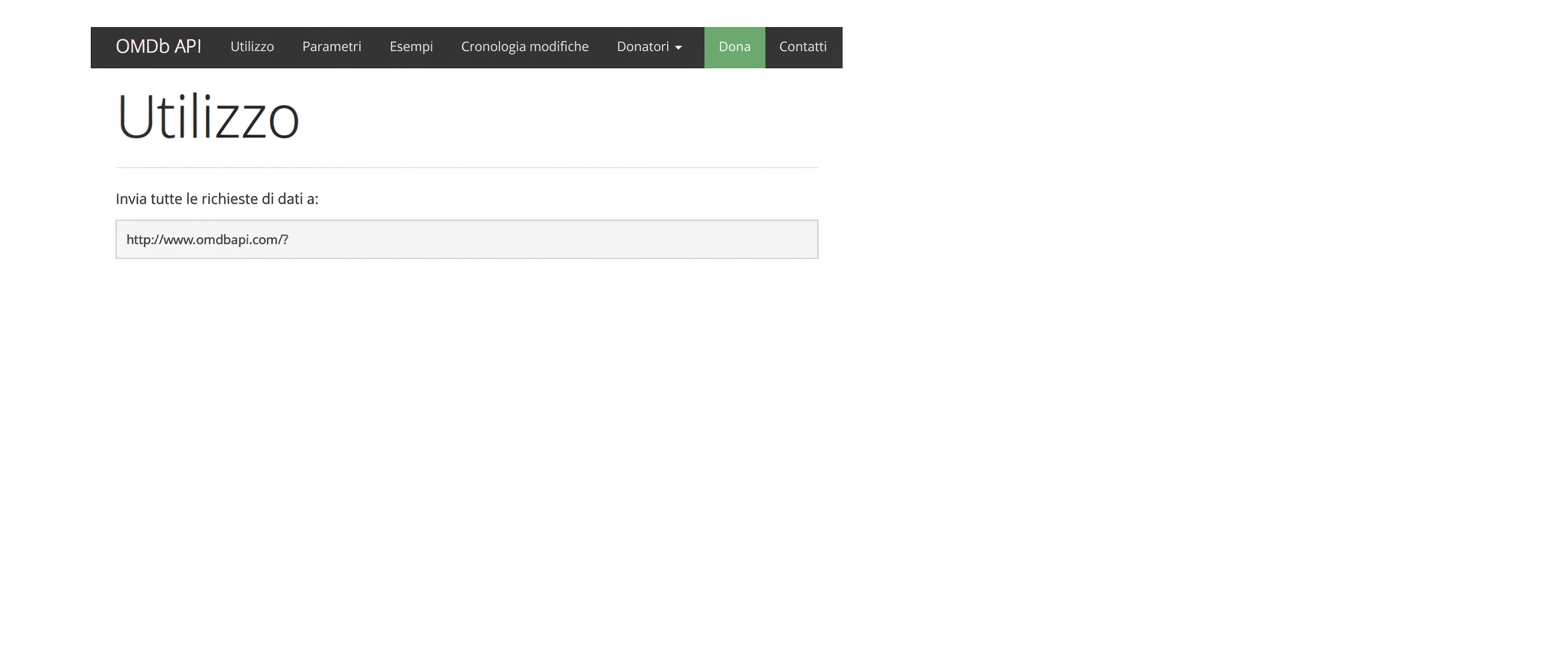Click empty space inside the URL box
The height and width of the screenshot is (672, 1568).
pos(600,239)
